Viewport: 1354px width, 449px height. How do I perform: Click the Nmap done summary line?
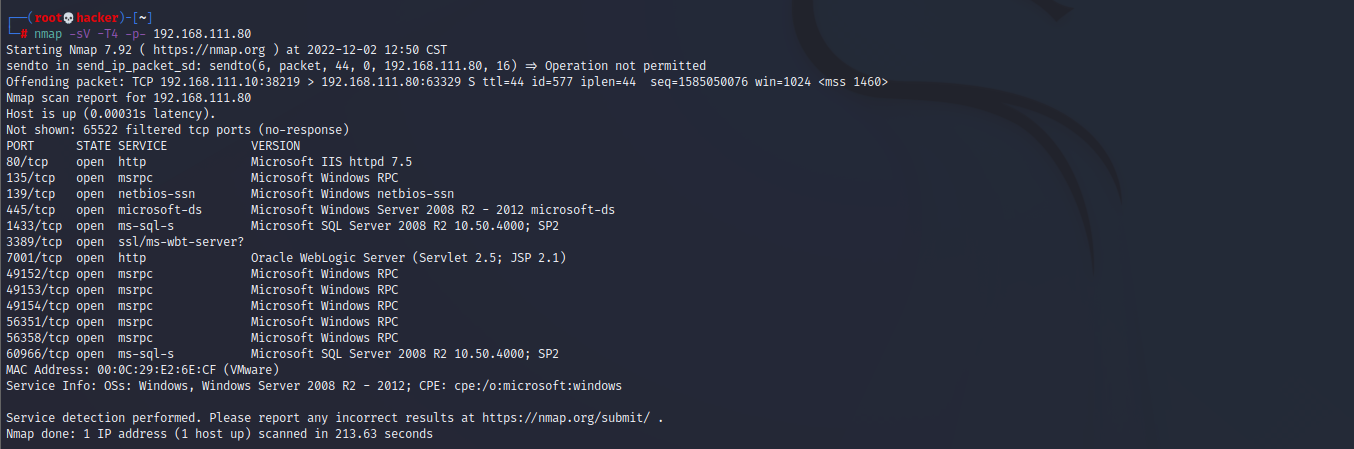point(219,434)
